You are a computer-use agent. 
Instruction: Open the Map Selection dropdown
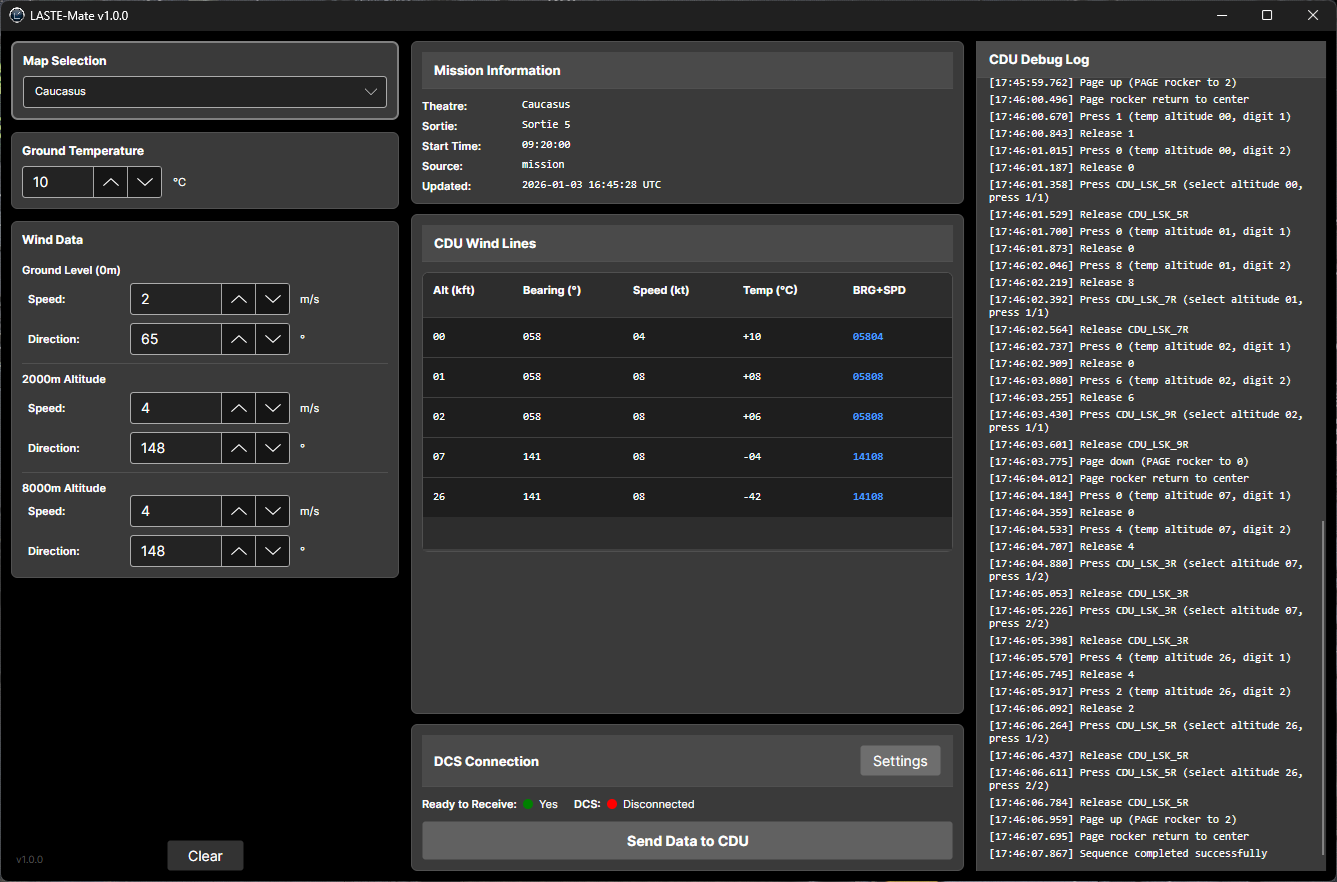pos(204,92)
